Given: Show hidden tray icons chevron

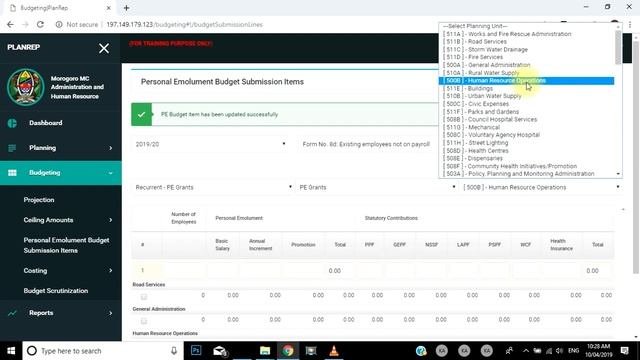Looking at the screenshot, I should tap(526, 351).
